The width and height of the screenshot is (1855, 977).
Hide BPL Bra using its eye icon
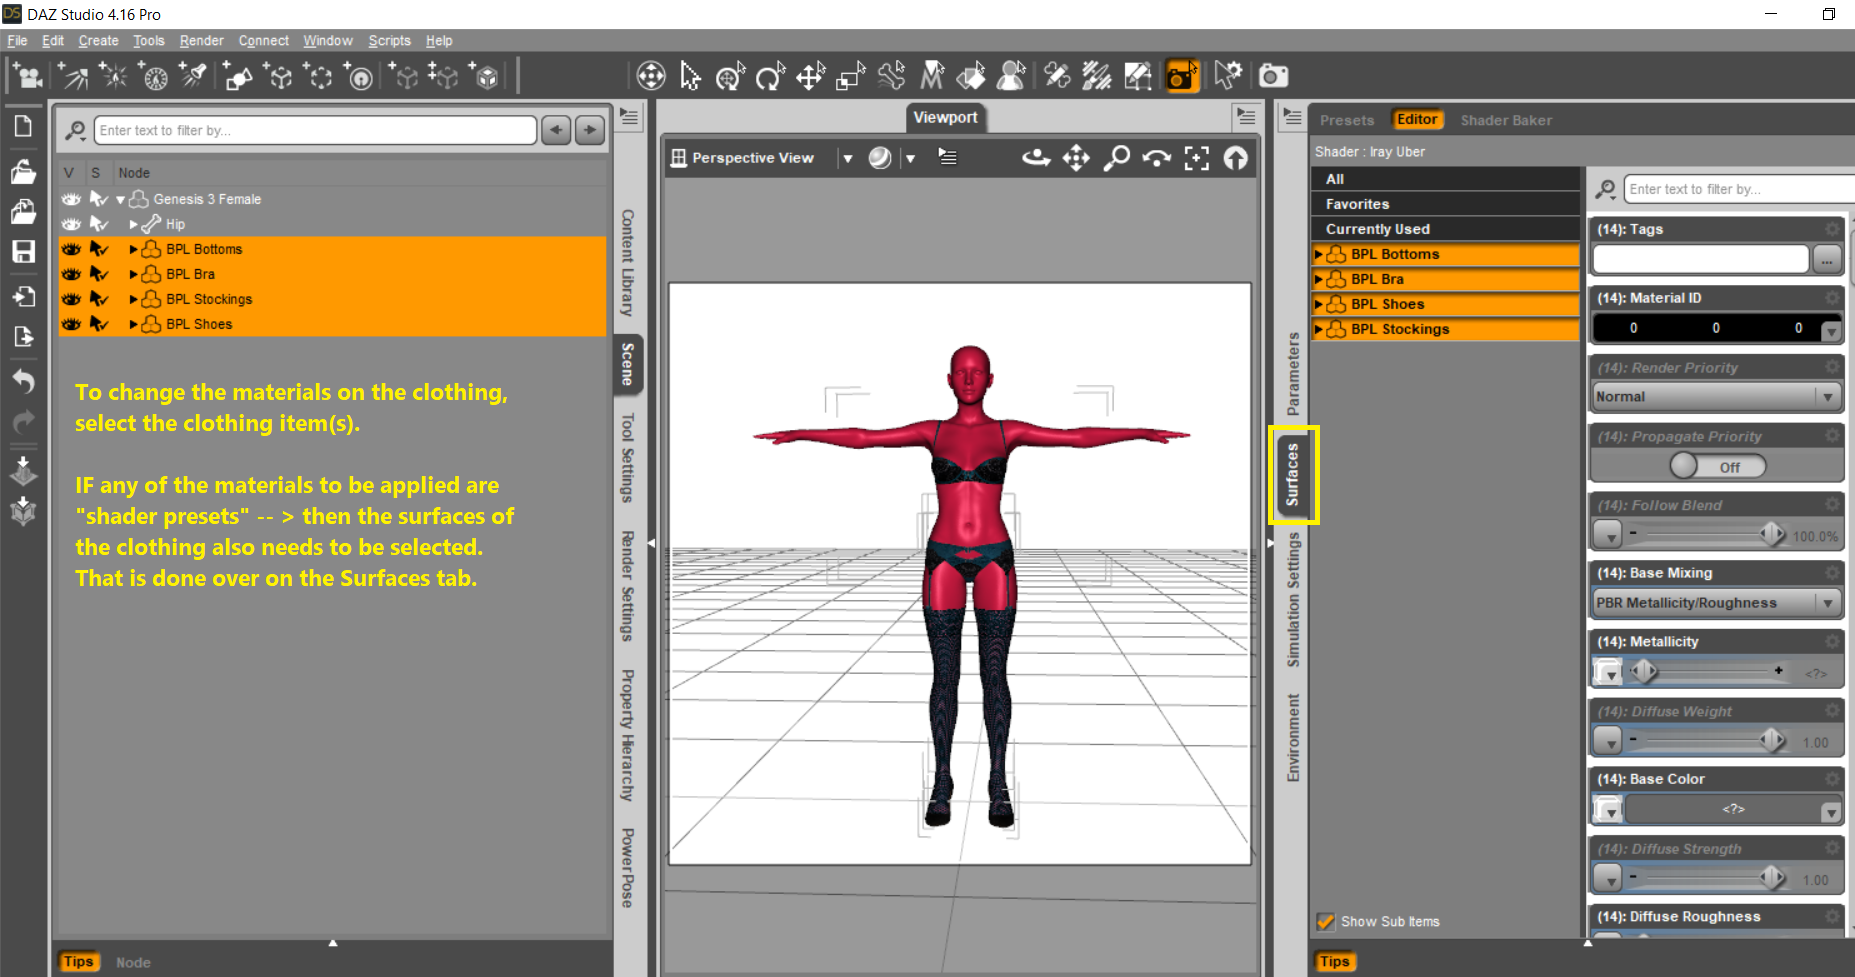(71, 274)
